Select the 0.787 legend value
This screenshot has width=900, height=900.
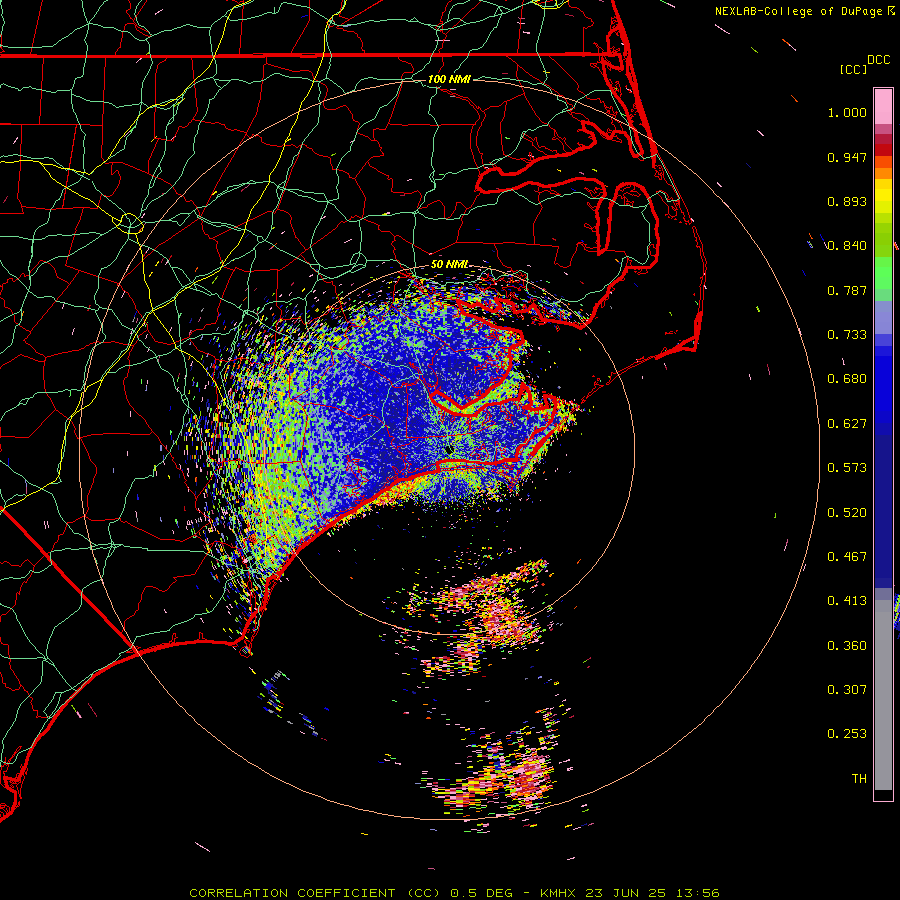pyautogui.click(x=847, y=290)
